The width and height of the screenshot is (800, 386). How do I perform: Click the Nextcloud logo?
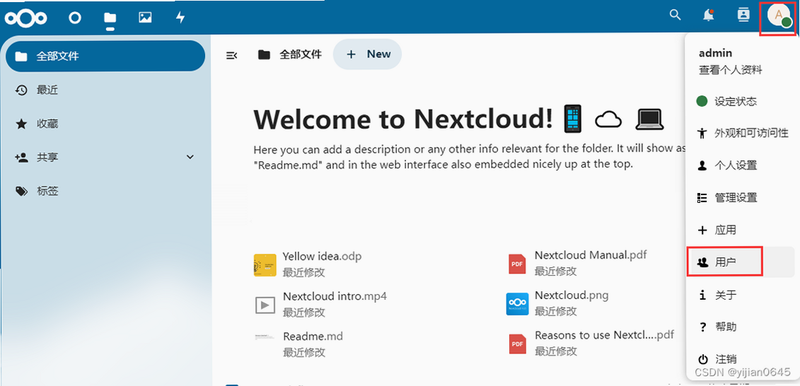tap(26, 18)
